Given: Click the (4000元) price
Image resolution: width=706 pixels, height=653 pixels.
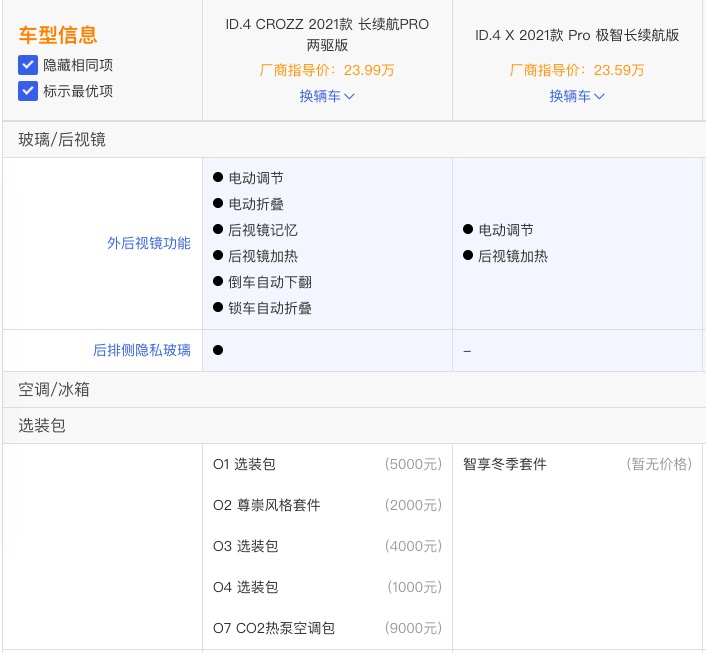Looking at the screenshot, I should coord(413,546).
